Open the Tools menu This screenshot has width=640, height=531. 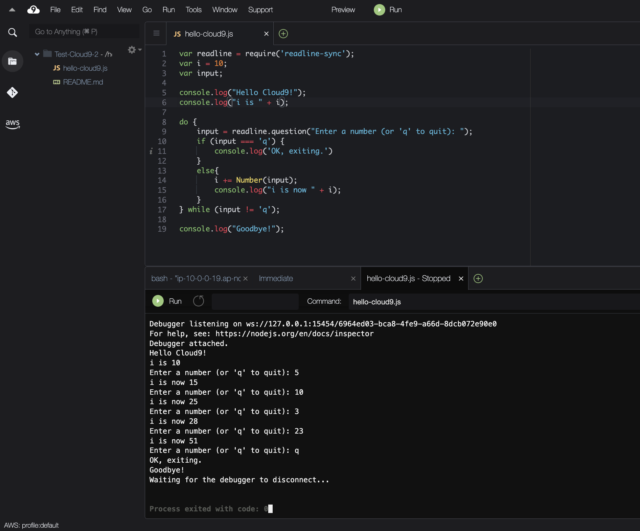click(x=193, y=10)
